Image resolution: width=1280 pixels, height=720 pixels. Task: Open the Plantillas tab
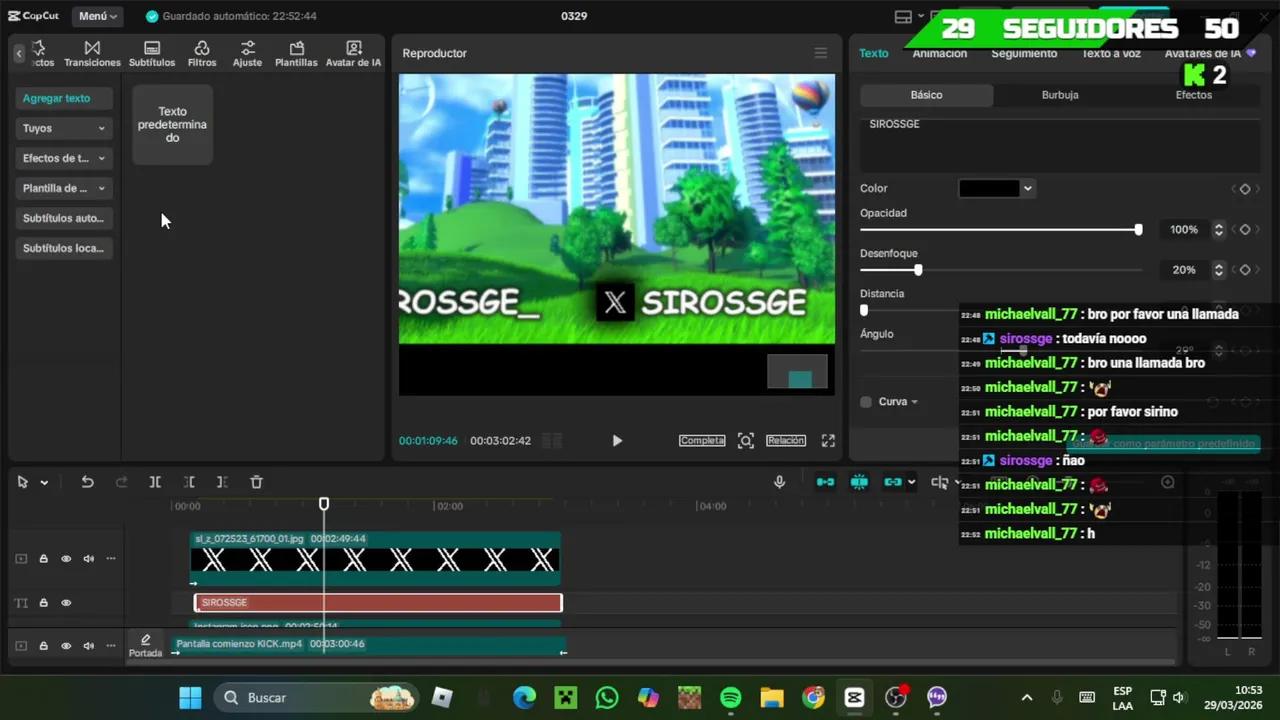(x=296, y=54)
